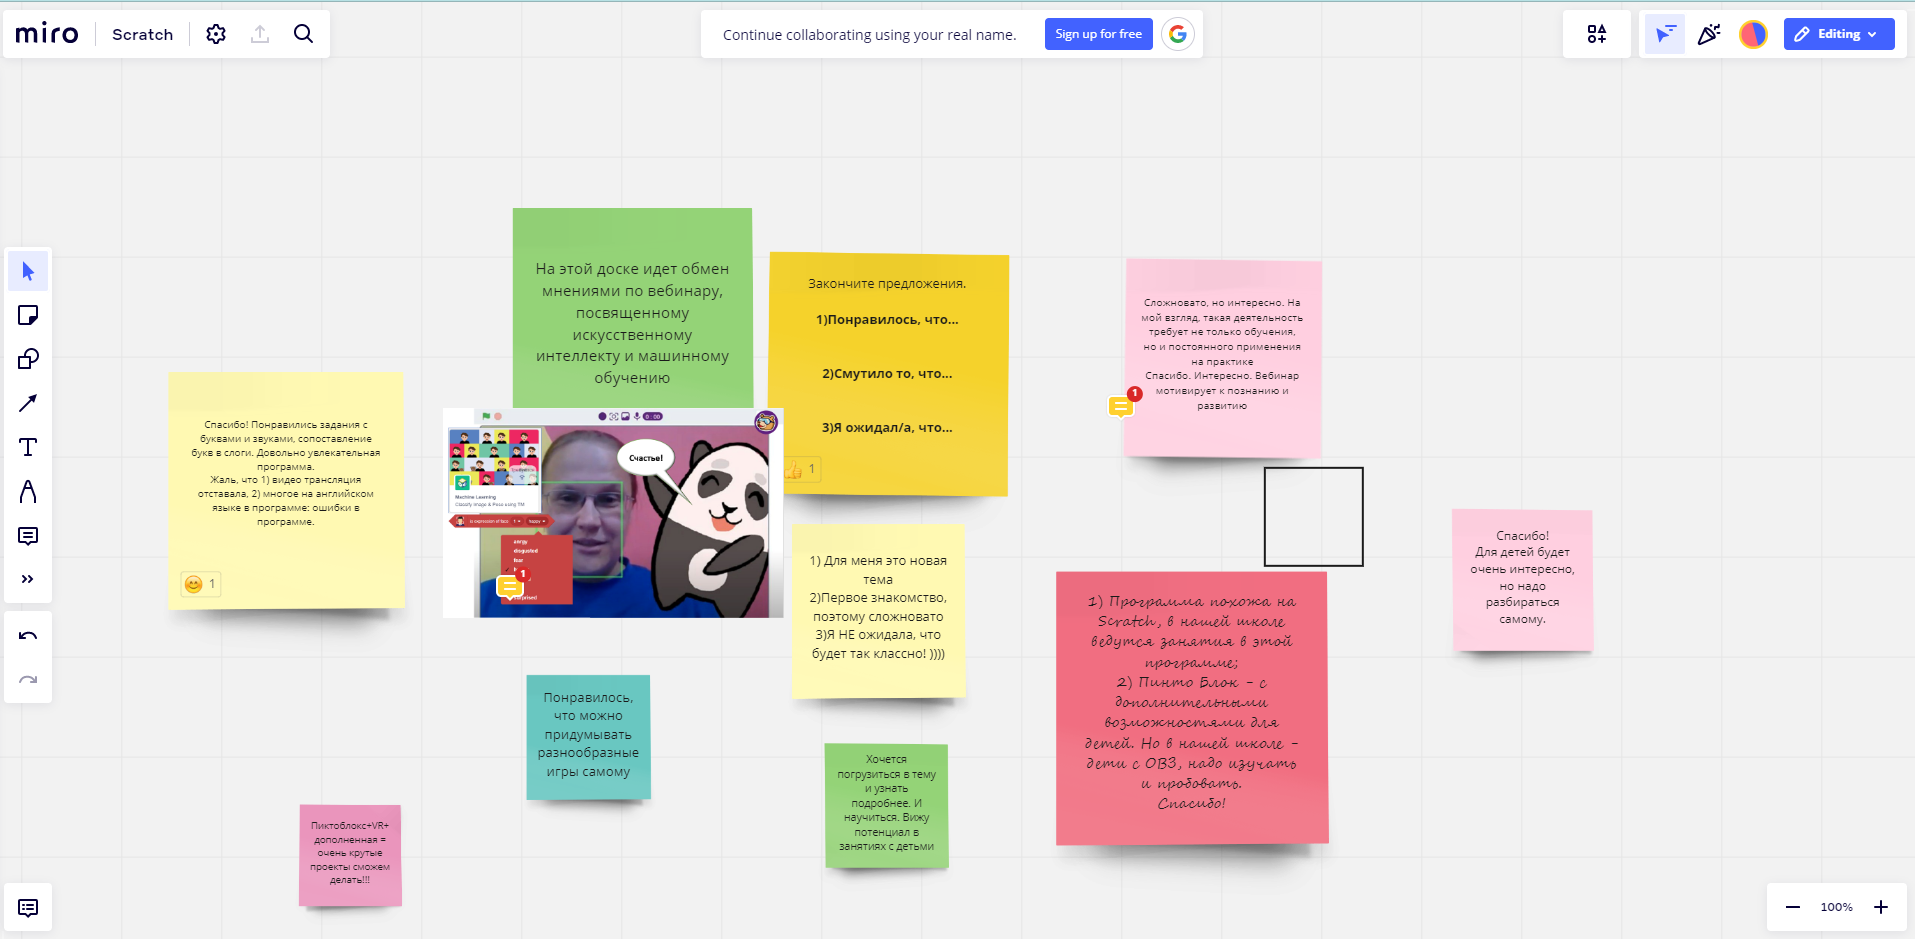Zoom in with the plus button
Viewport: 1915px width, 939px height.
click(1881, 907)
